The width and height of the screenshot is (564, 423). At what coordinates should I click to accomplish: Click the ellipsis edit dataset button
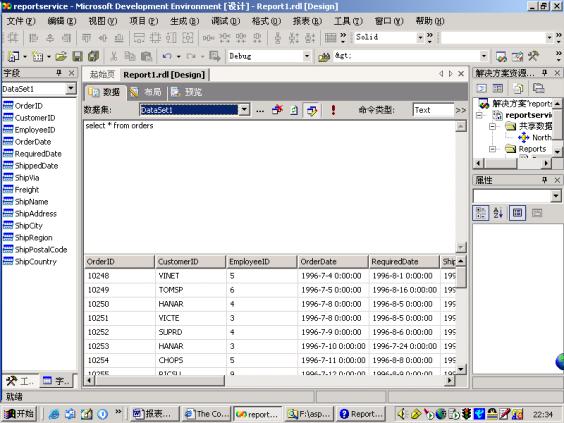pos(260,111)
